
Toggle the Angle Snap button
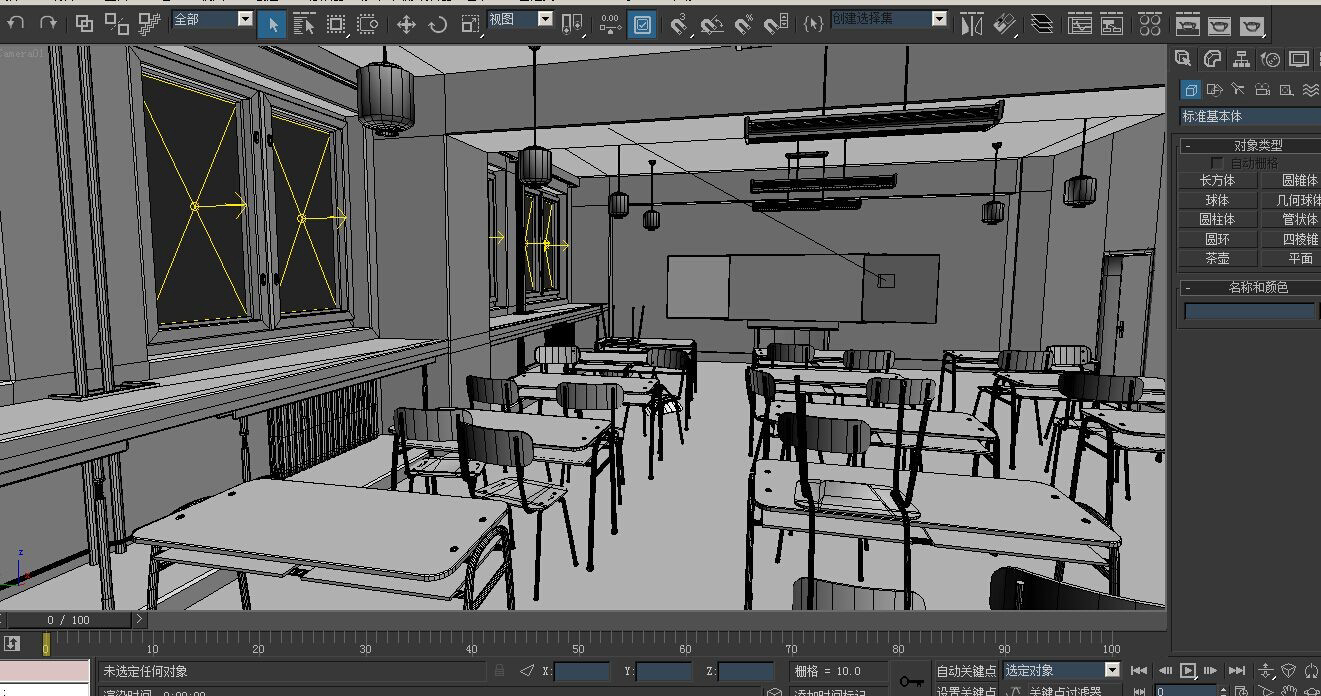[712, 24]
